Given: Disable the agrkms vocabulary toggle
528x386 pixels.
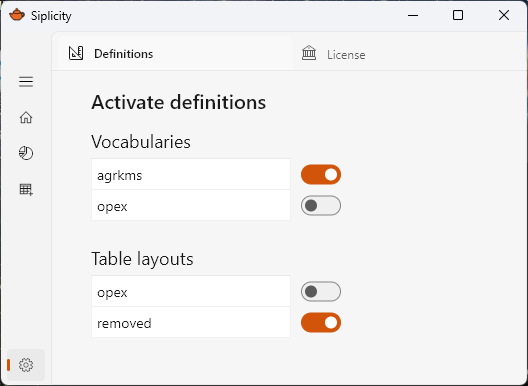Looking at the screenshot, I should (x=321, y=175).
